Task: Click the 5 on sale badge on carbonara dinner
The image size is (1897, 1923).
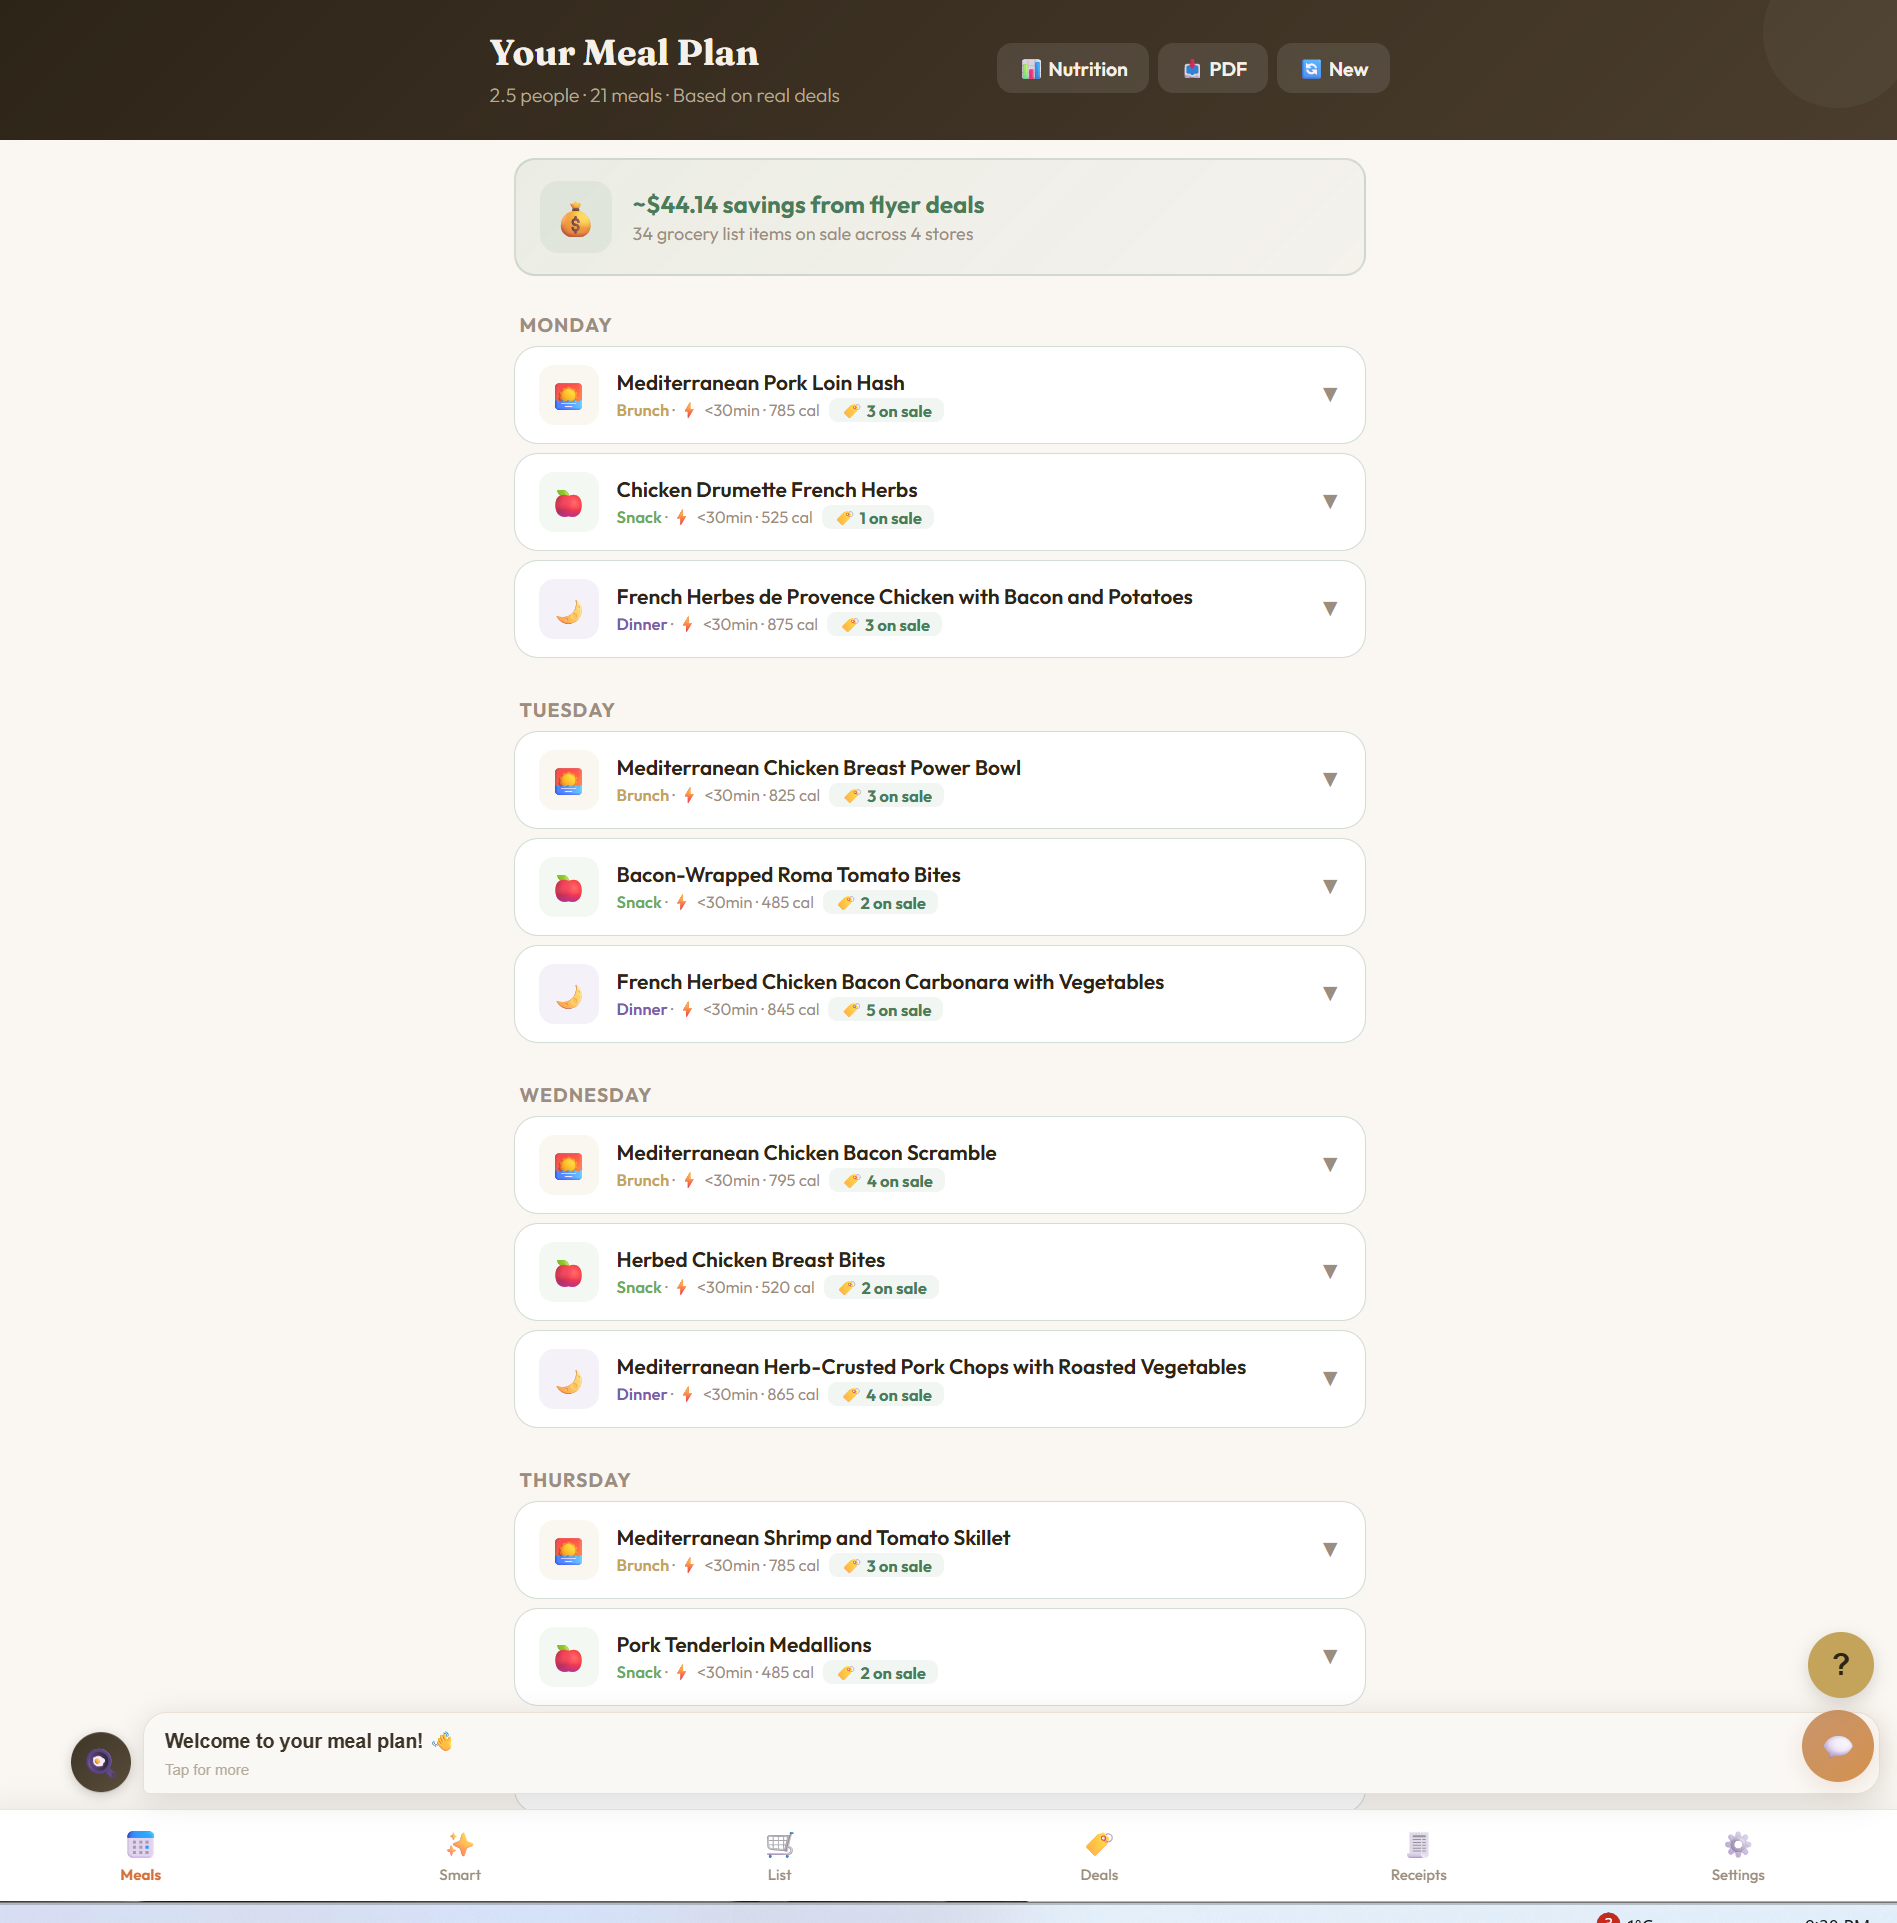Action: click(885, 1010)
